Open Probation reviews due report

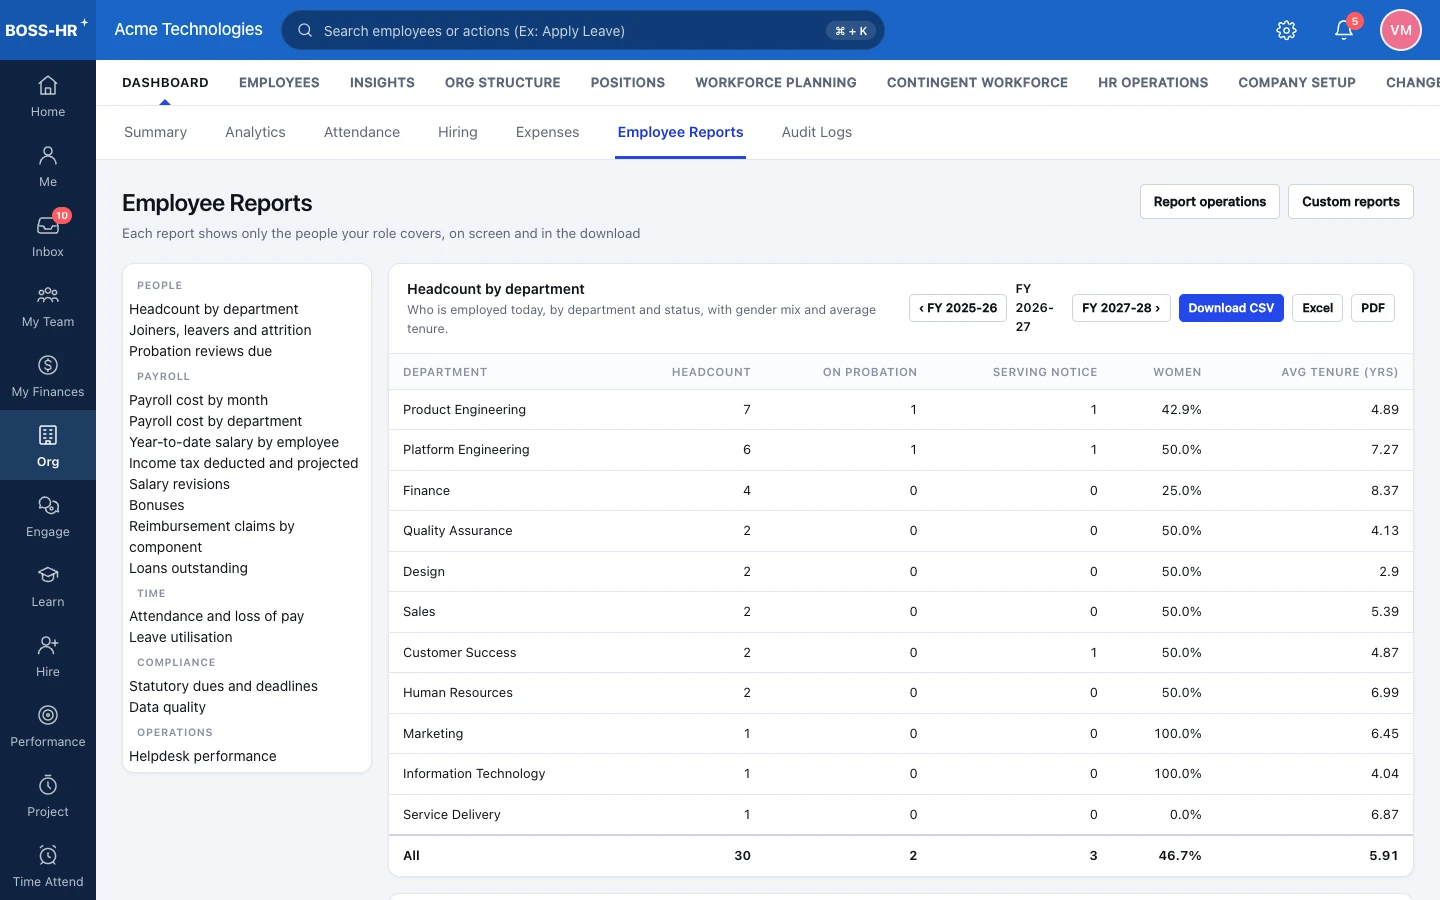click(200, 351)
